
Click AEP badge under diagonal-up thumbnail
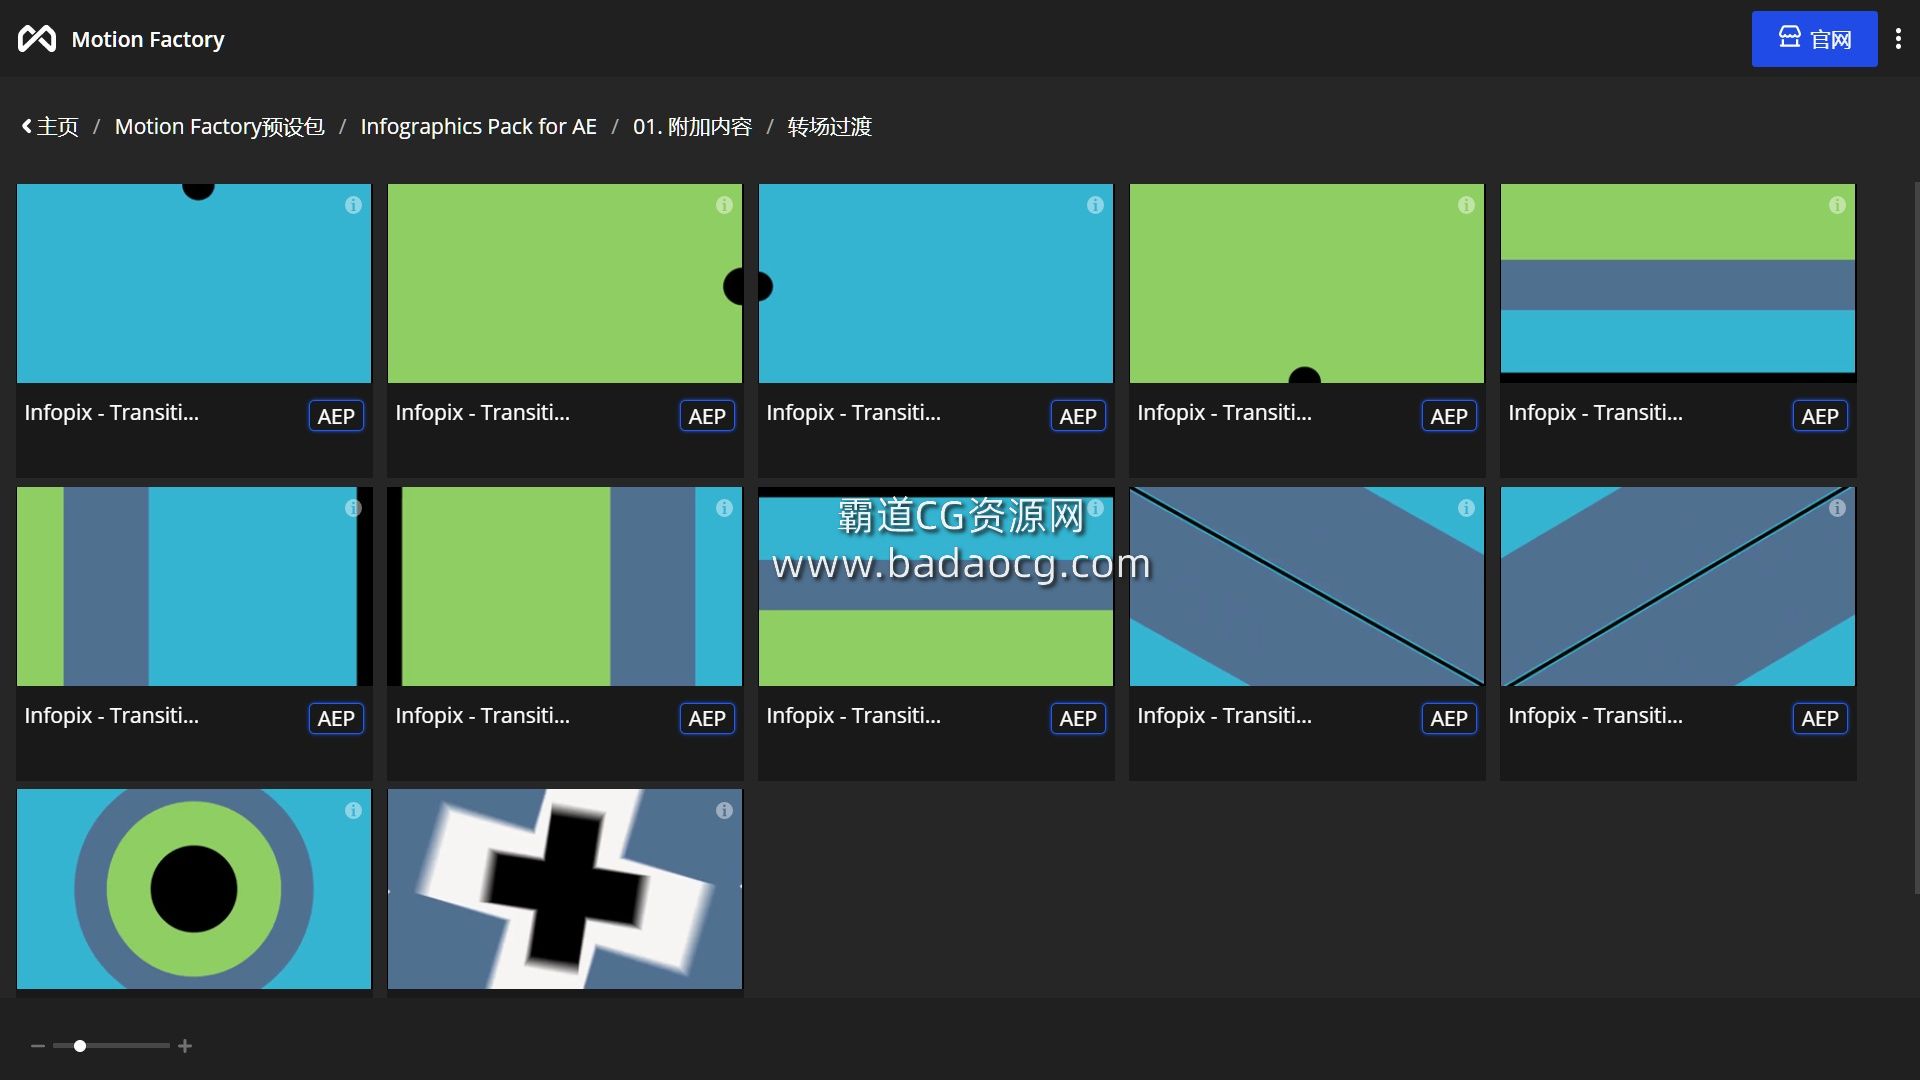[x=1820, y=718]
